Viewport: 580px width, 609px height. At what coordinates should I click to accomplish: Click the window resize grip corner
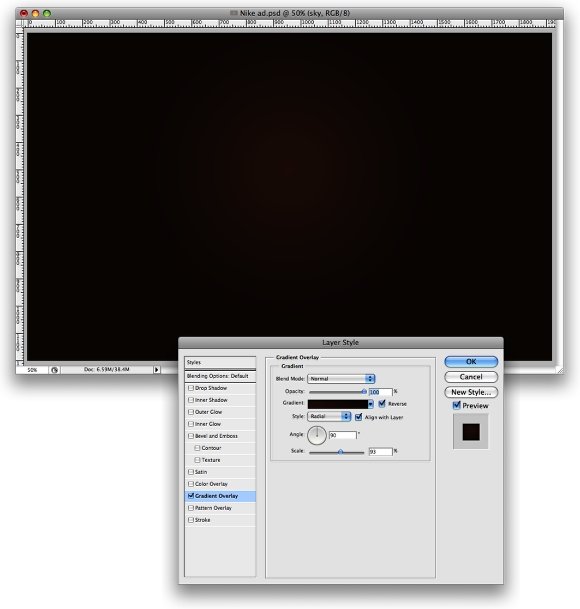point(560,370)
